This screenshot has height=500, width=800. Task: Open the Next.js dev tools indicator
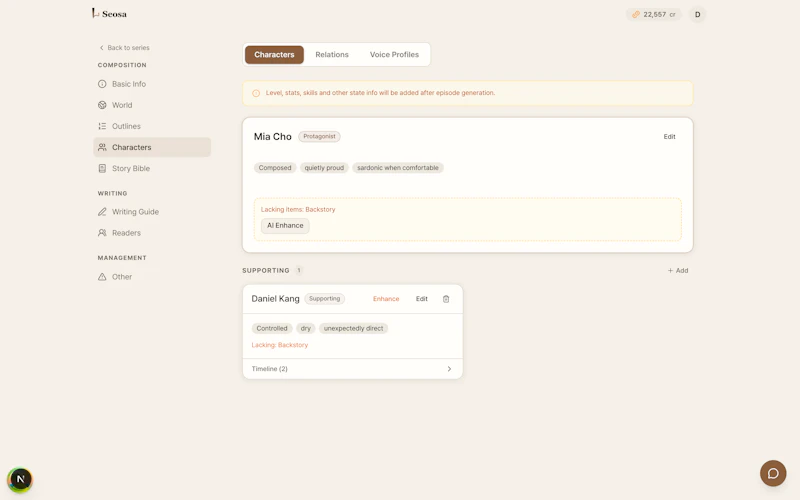20,479
